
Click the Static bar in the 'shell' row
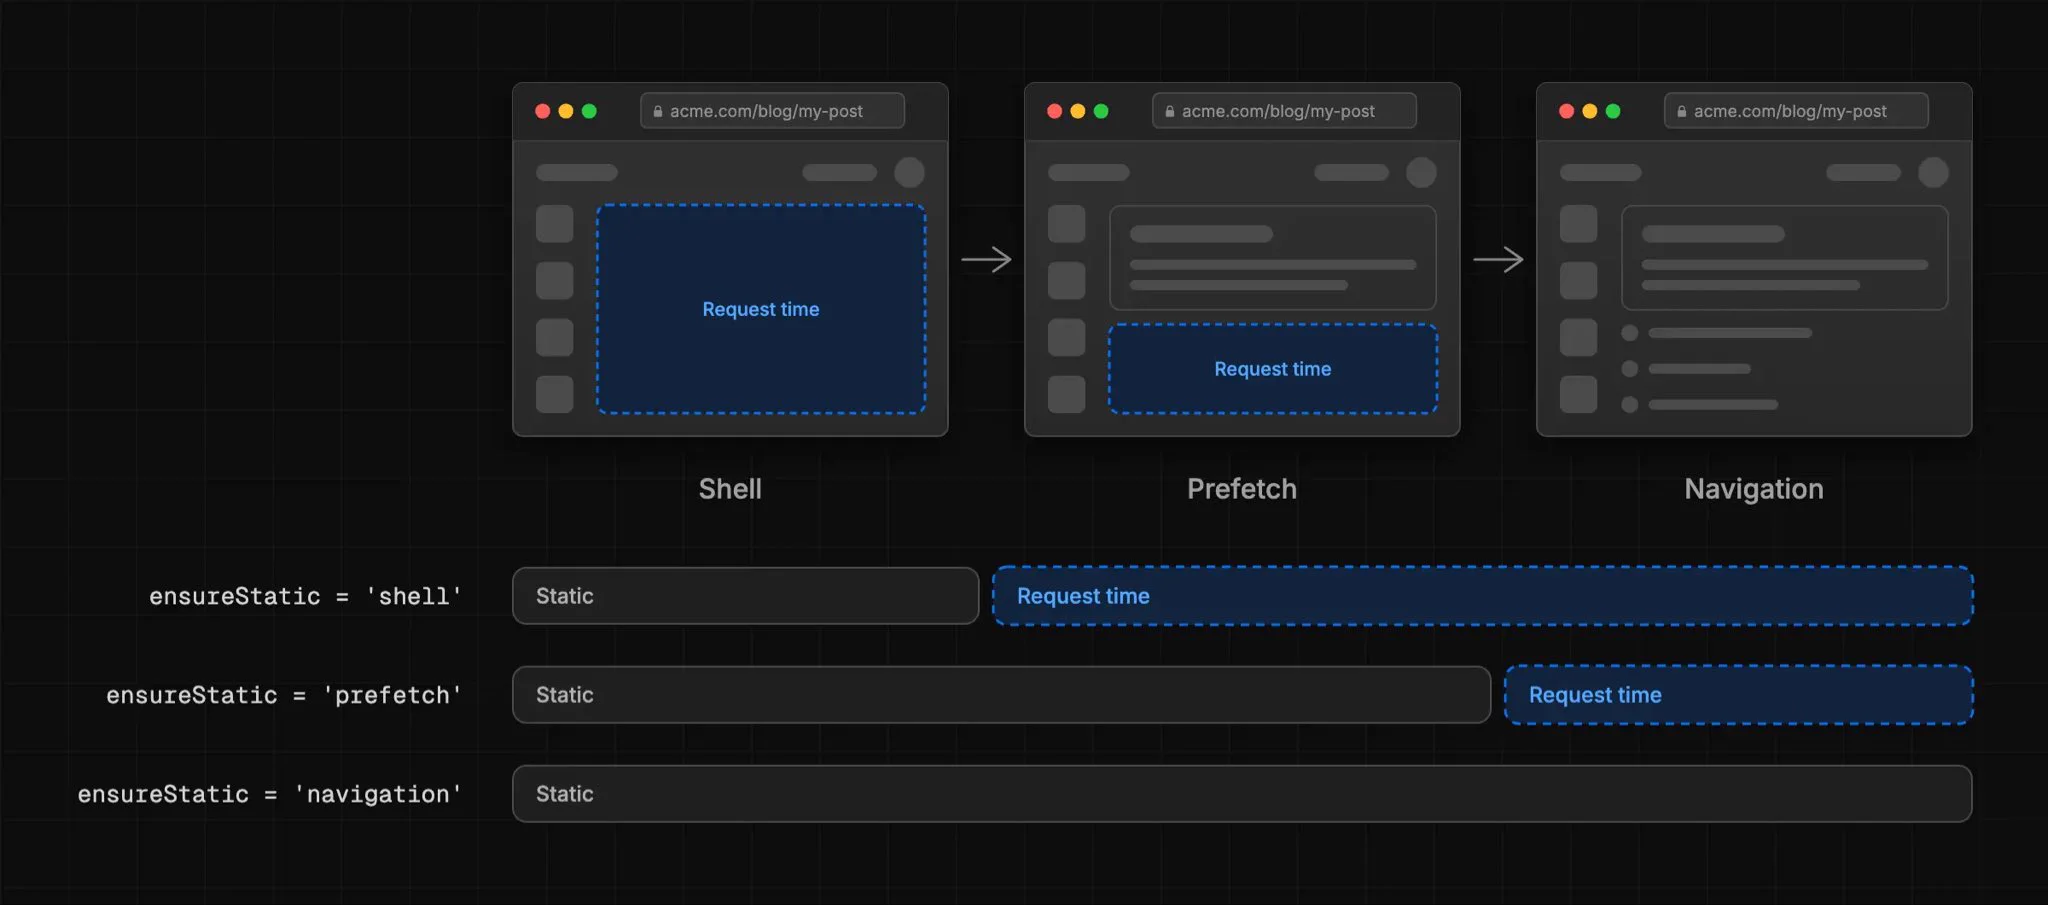[x=745, y=596]
